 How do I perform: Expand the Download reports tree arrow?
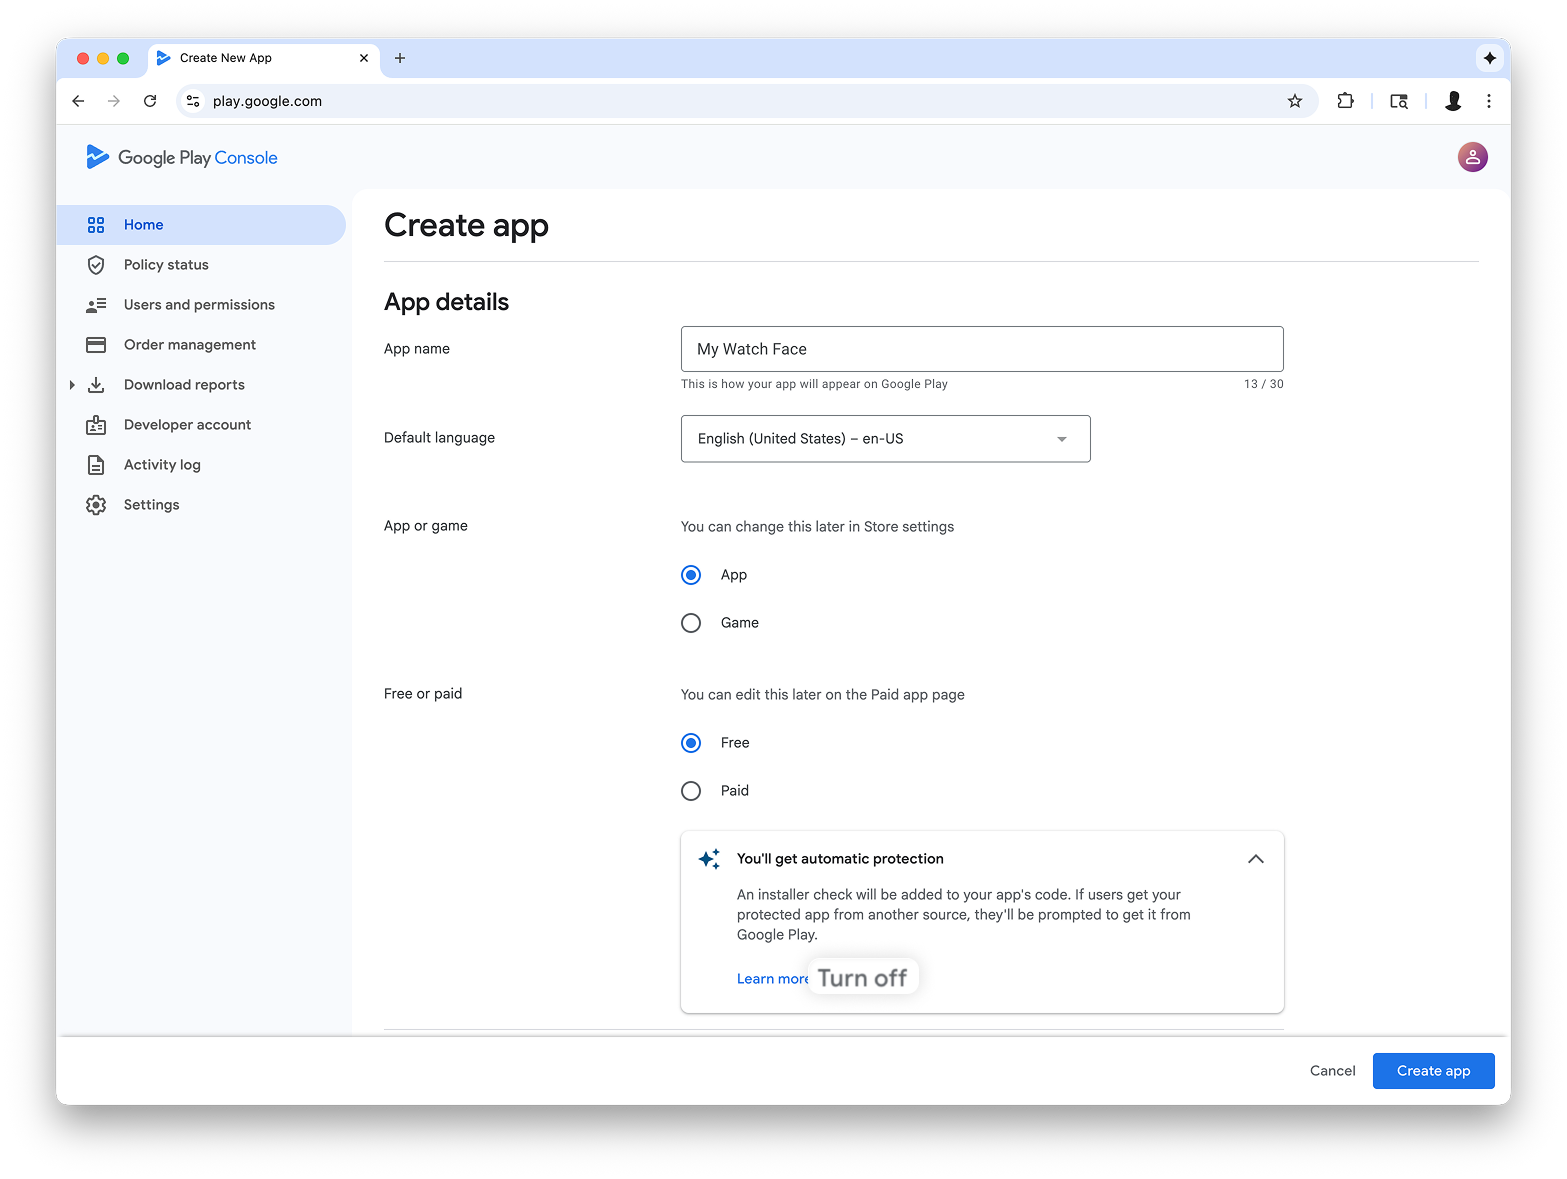[72, 385]
